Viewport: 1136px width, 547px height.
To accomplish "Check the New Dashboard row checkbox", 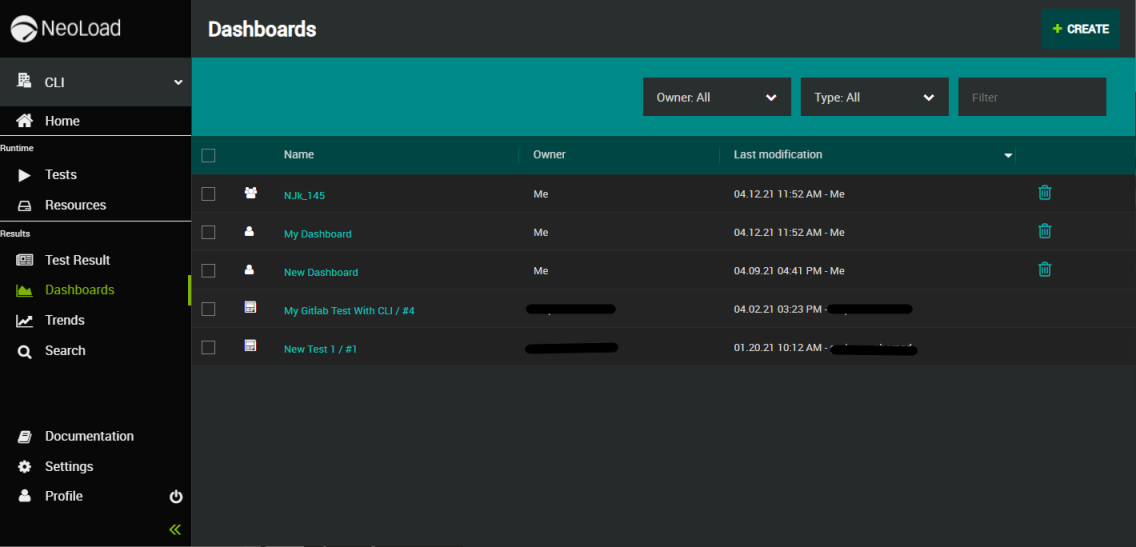I will [209, 271].
